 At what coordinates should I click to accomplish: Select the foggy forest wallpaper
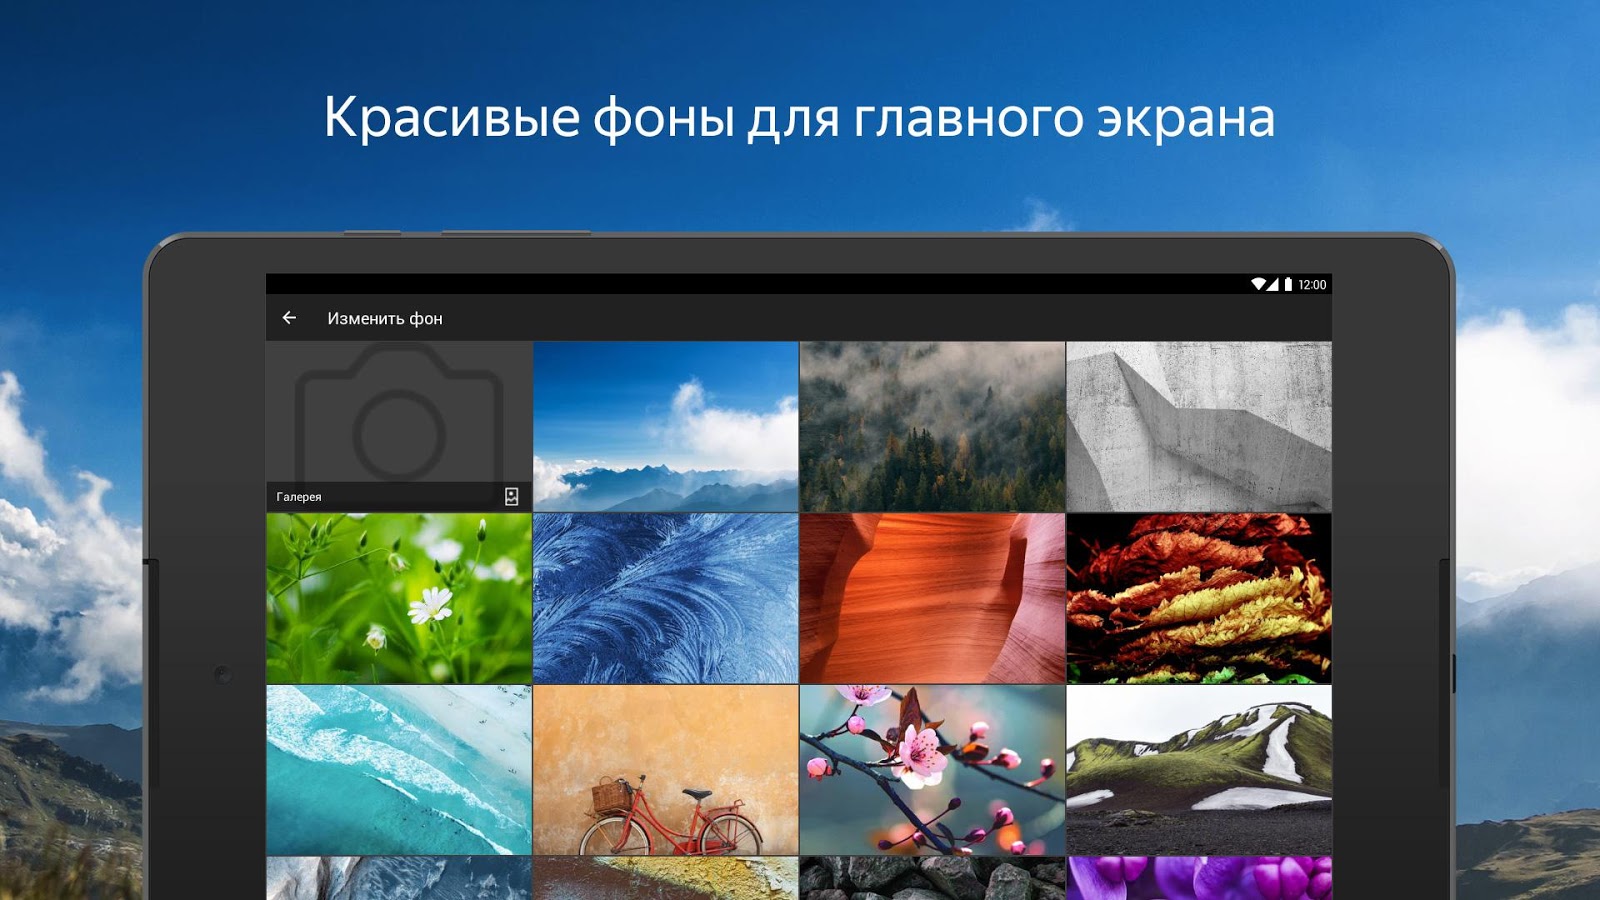(x=933, y=427)
